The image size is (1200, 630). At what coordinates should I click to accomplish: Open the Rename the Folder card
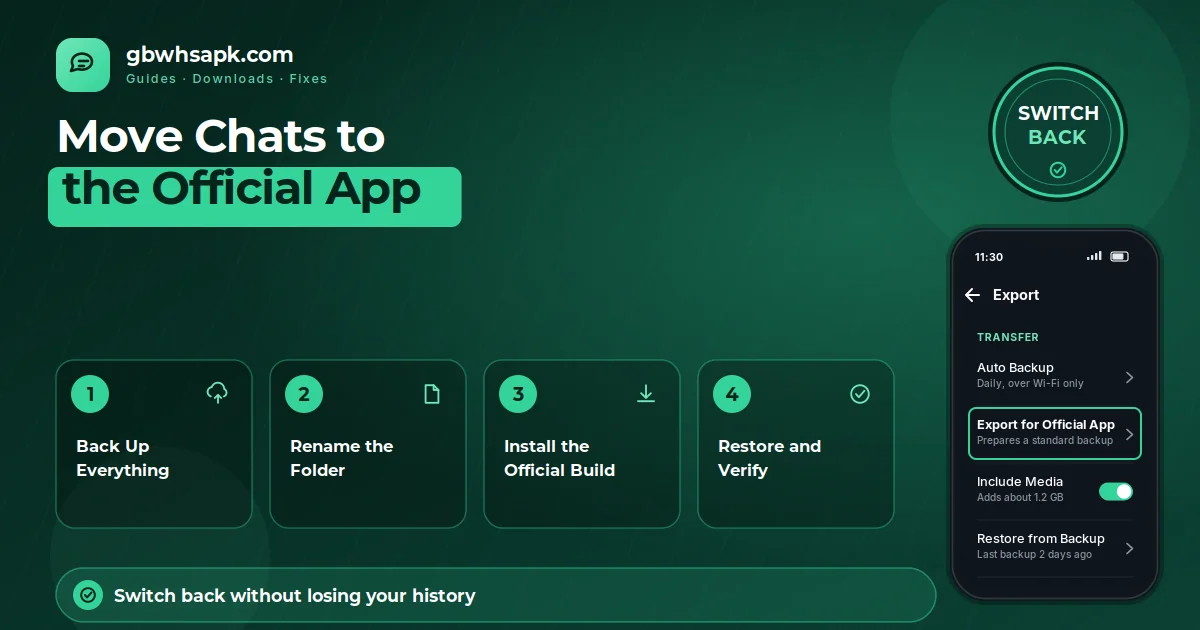tap(368, 444)
